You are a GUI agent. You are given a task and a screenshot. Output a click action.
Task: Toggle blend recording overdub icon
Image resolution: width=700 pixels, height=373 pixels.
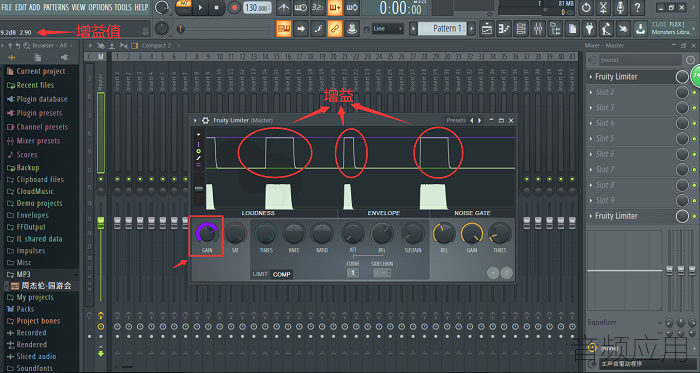[335, 7]
